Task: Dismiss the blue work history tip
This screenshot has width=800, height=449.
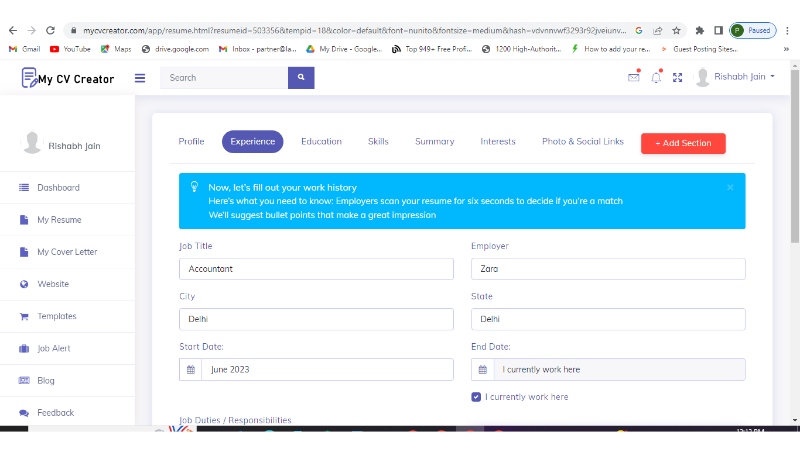Action: click(x=730, y=187)
